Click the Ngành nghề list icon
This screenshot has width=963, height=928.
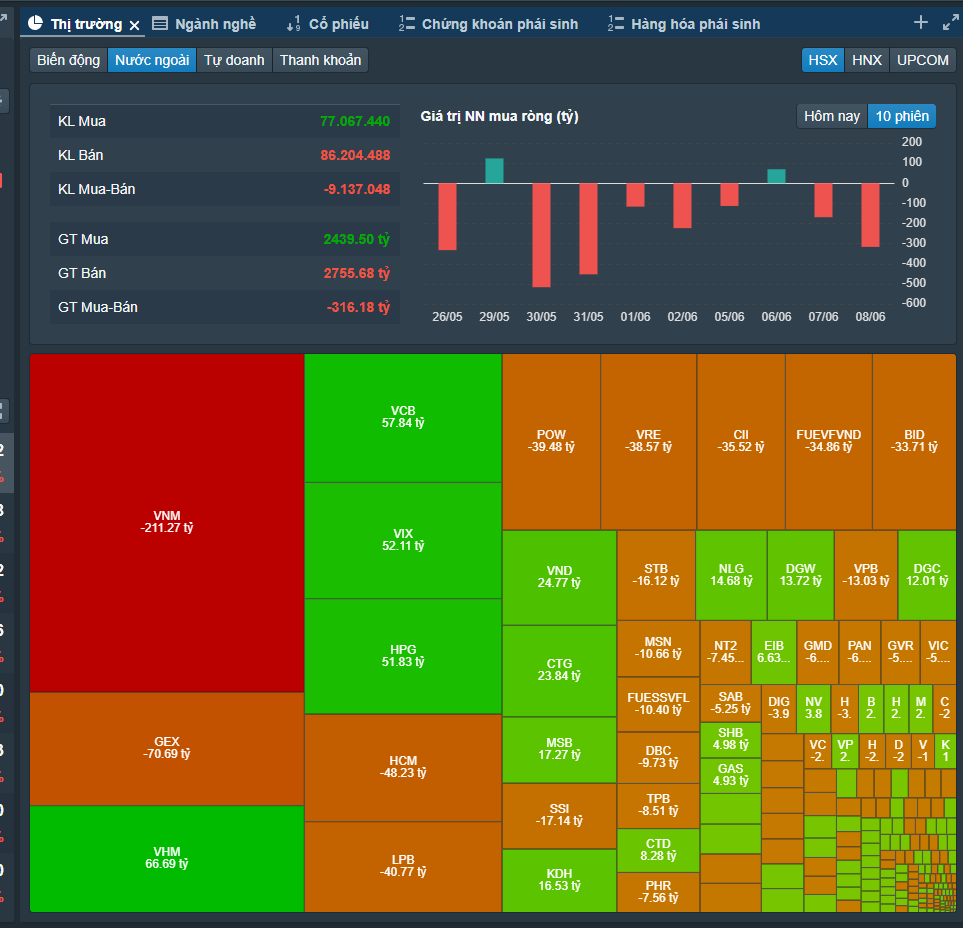click(x=160, y=24)
